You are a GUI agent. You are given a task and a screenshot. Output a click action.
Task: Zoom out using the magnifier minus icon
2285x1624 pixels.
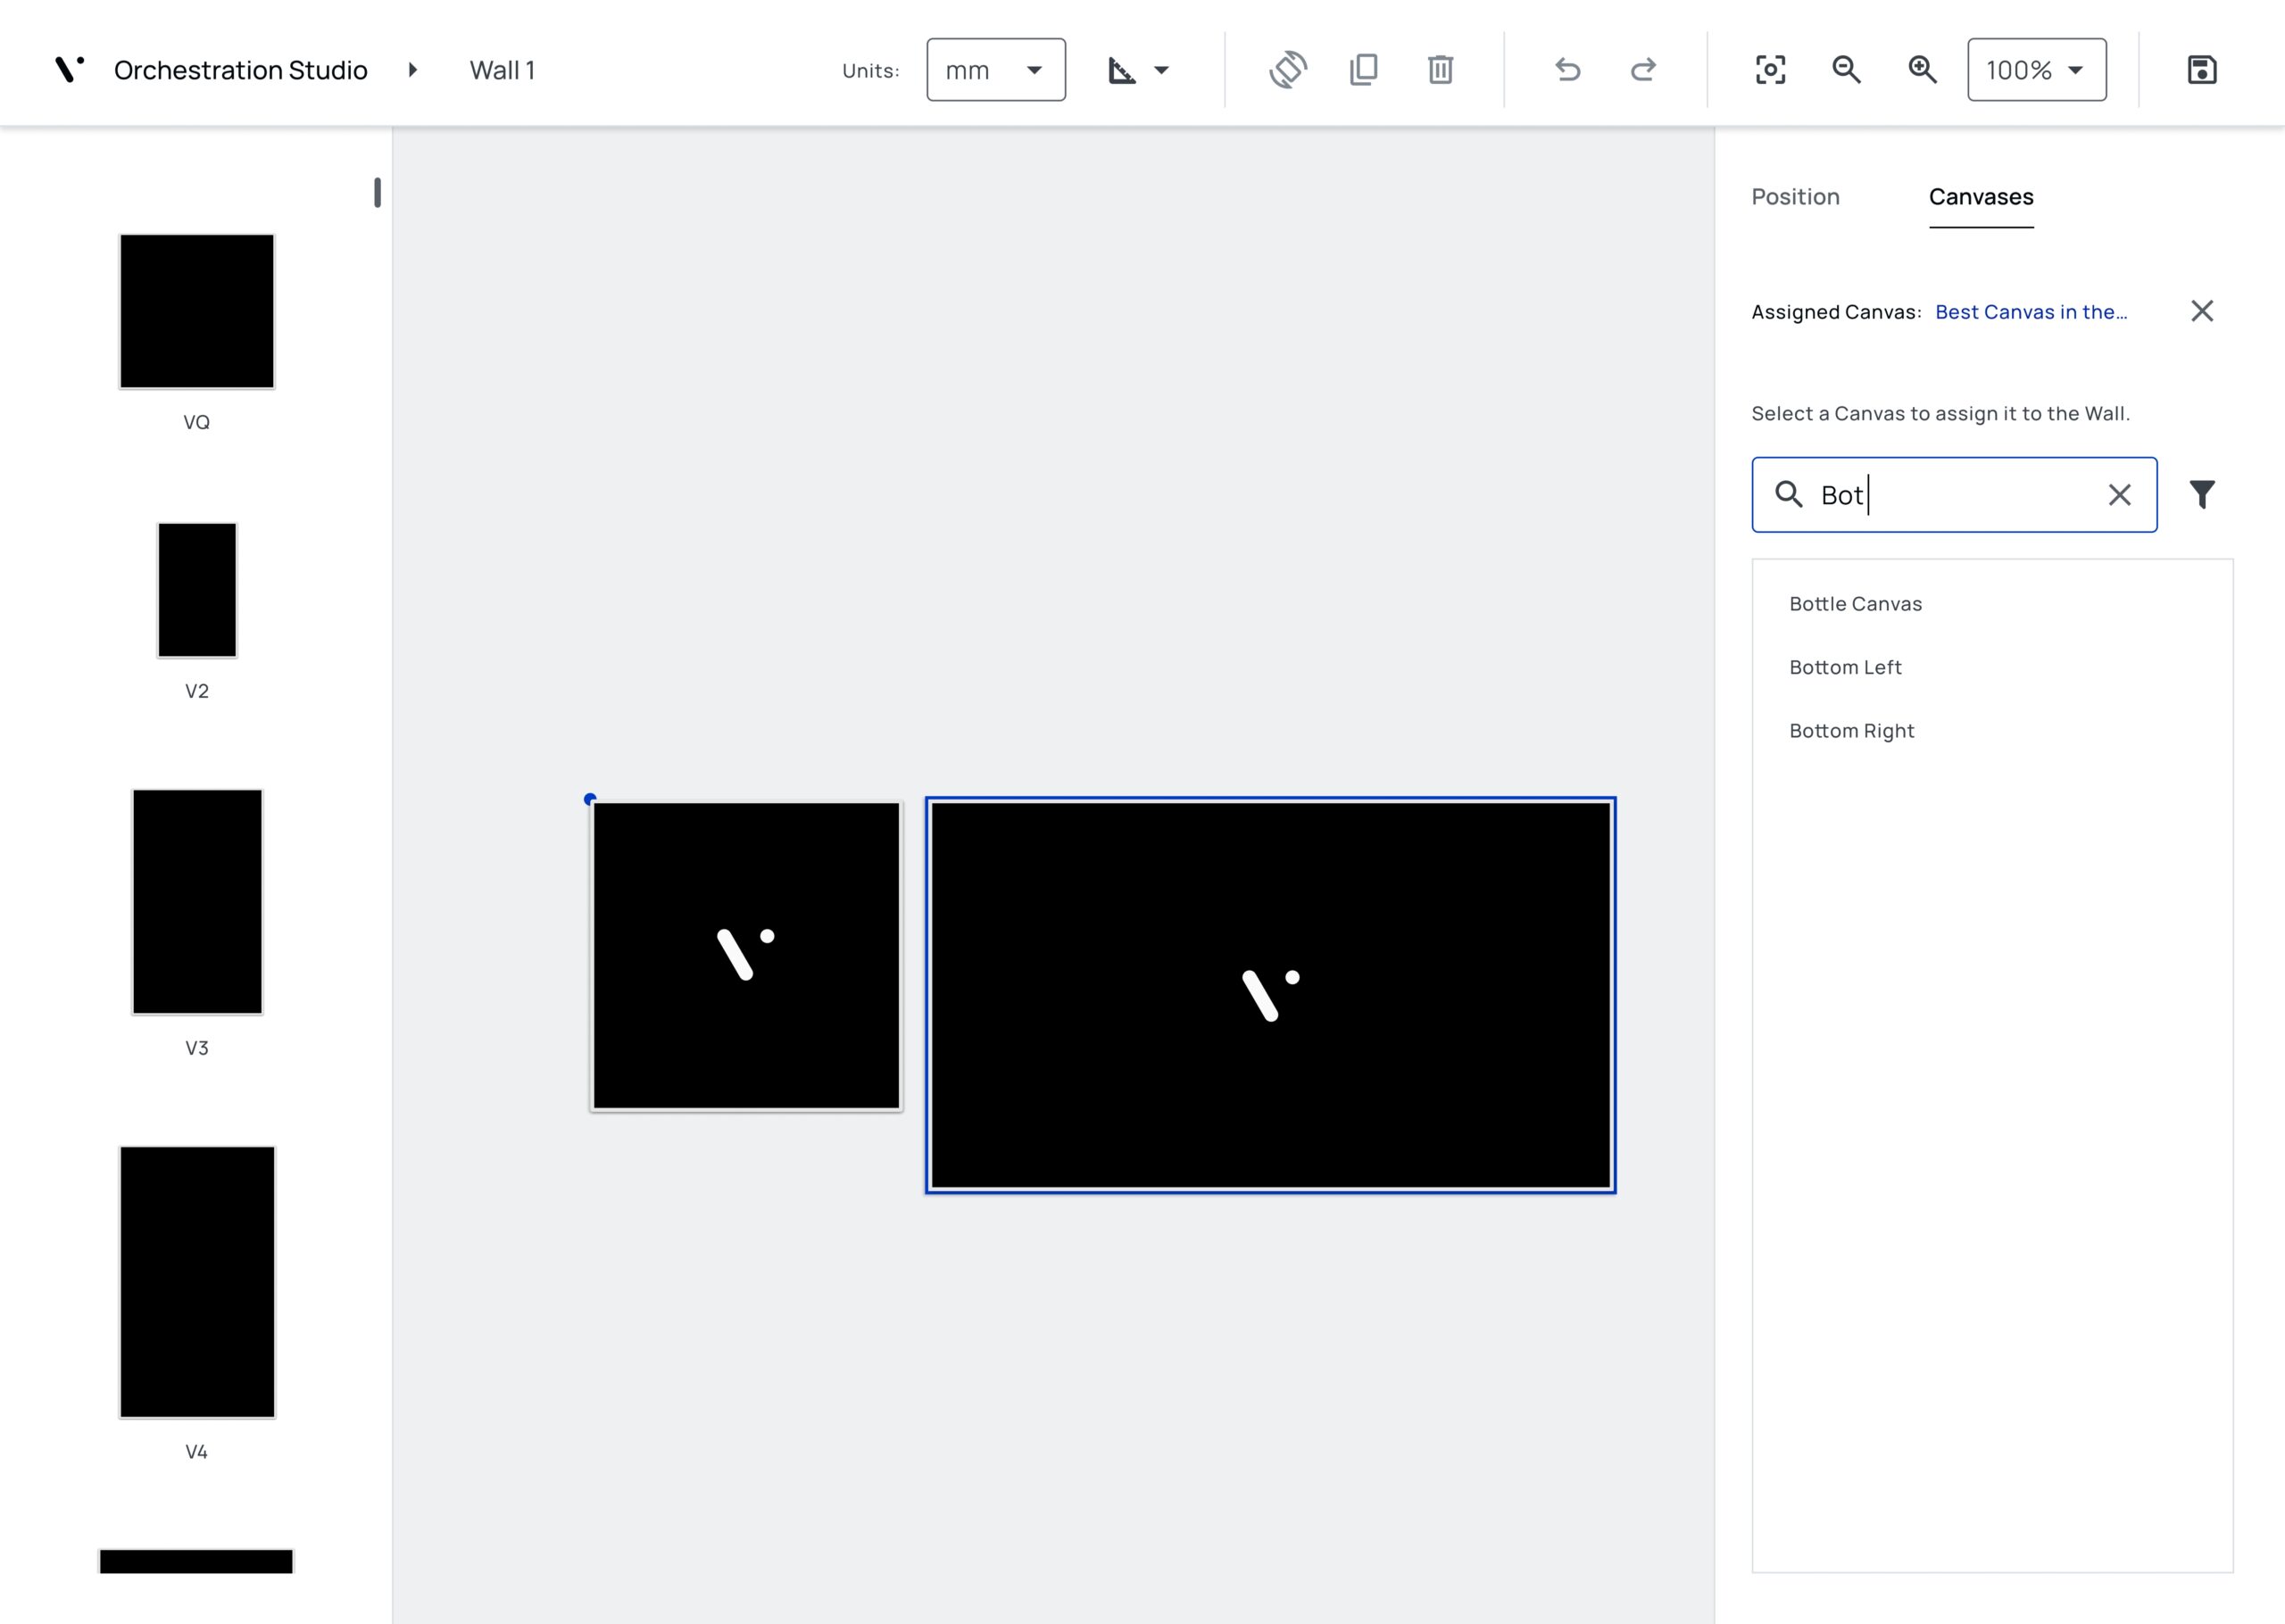(x=1846, y=70)
